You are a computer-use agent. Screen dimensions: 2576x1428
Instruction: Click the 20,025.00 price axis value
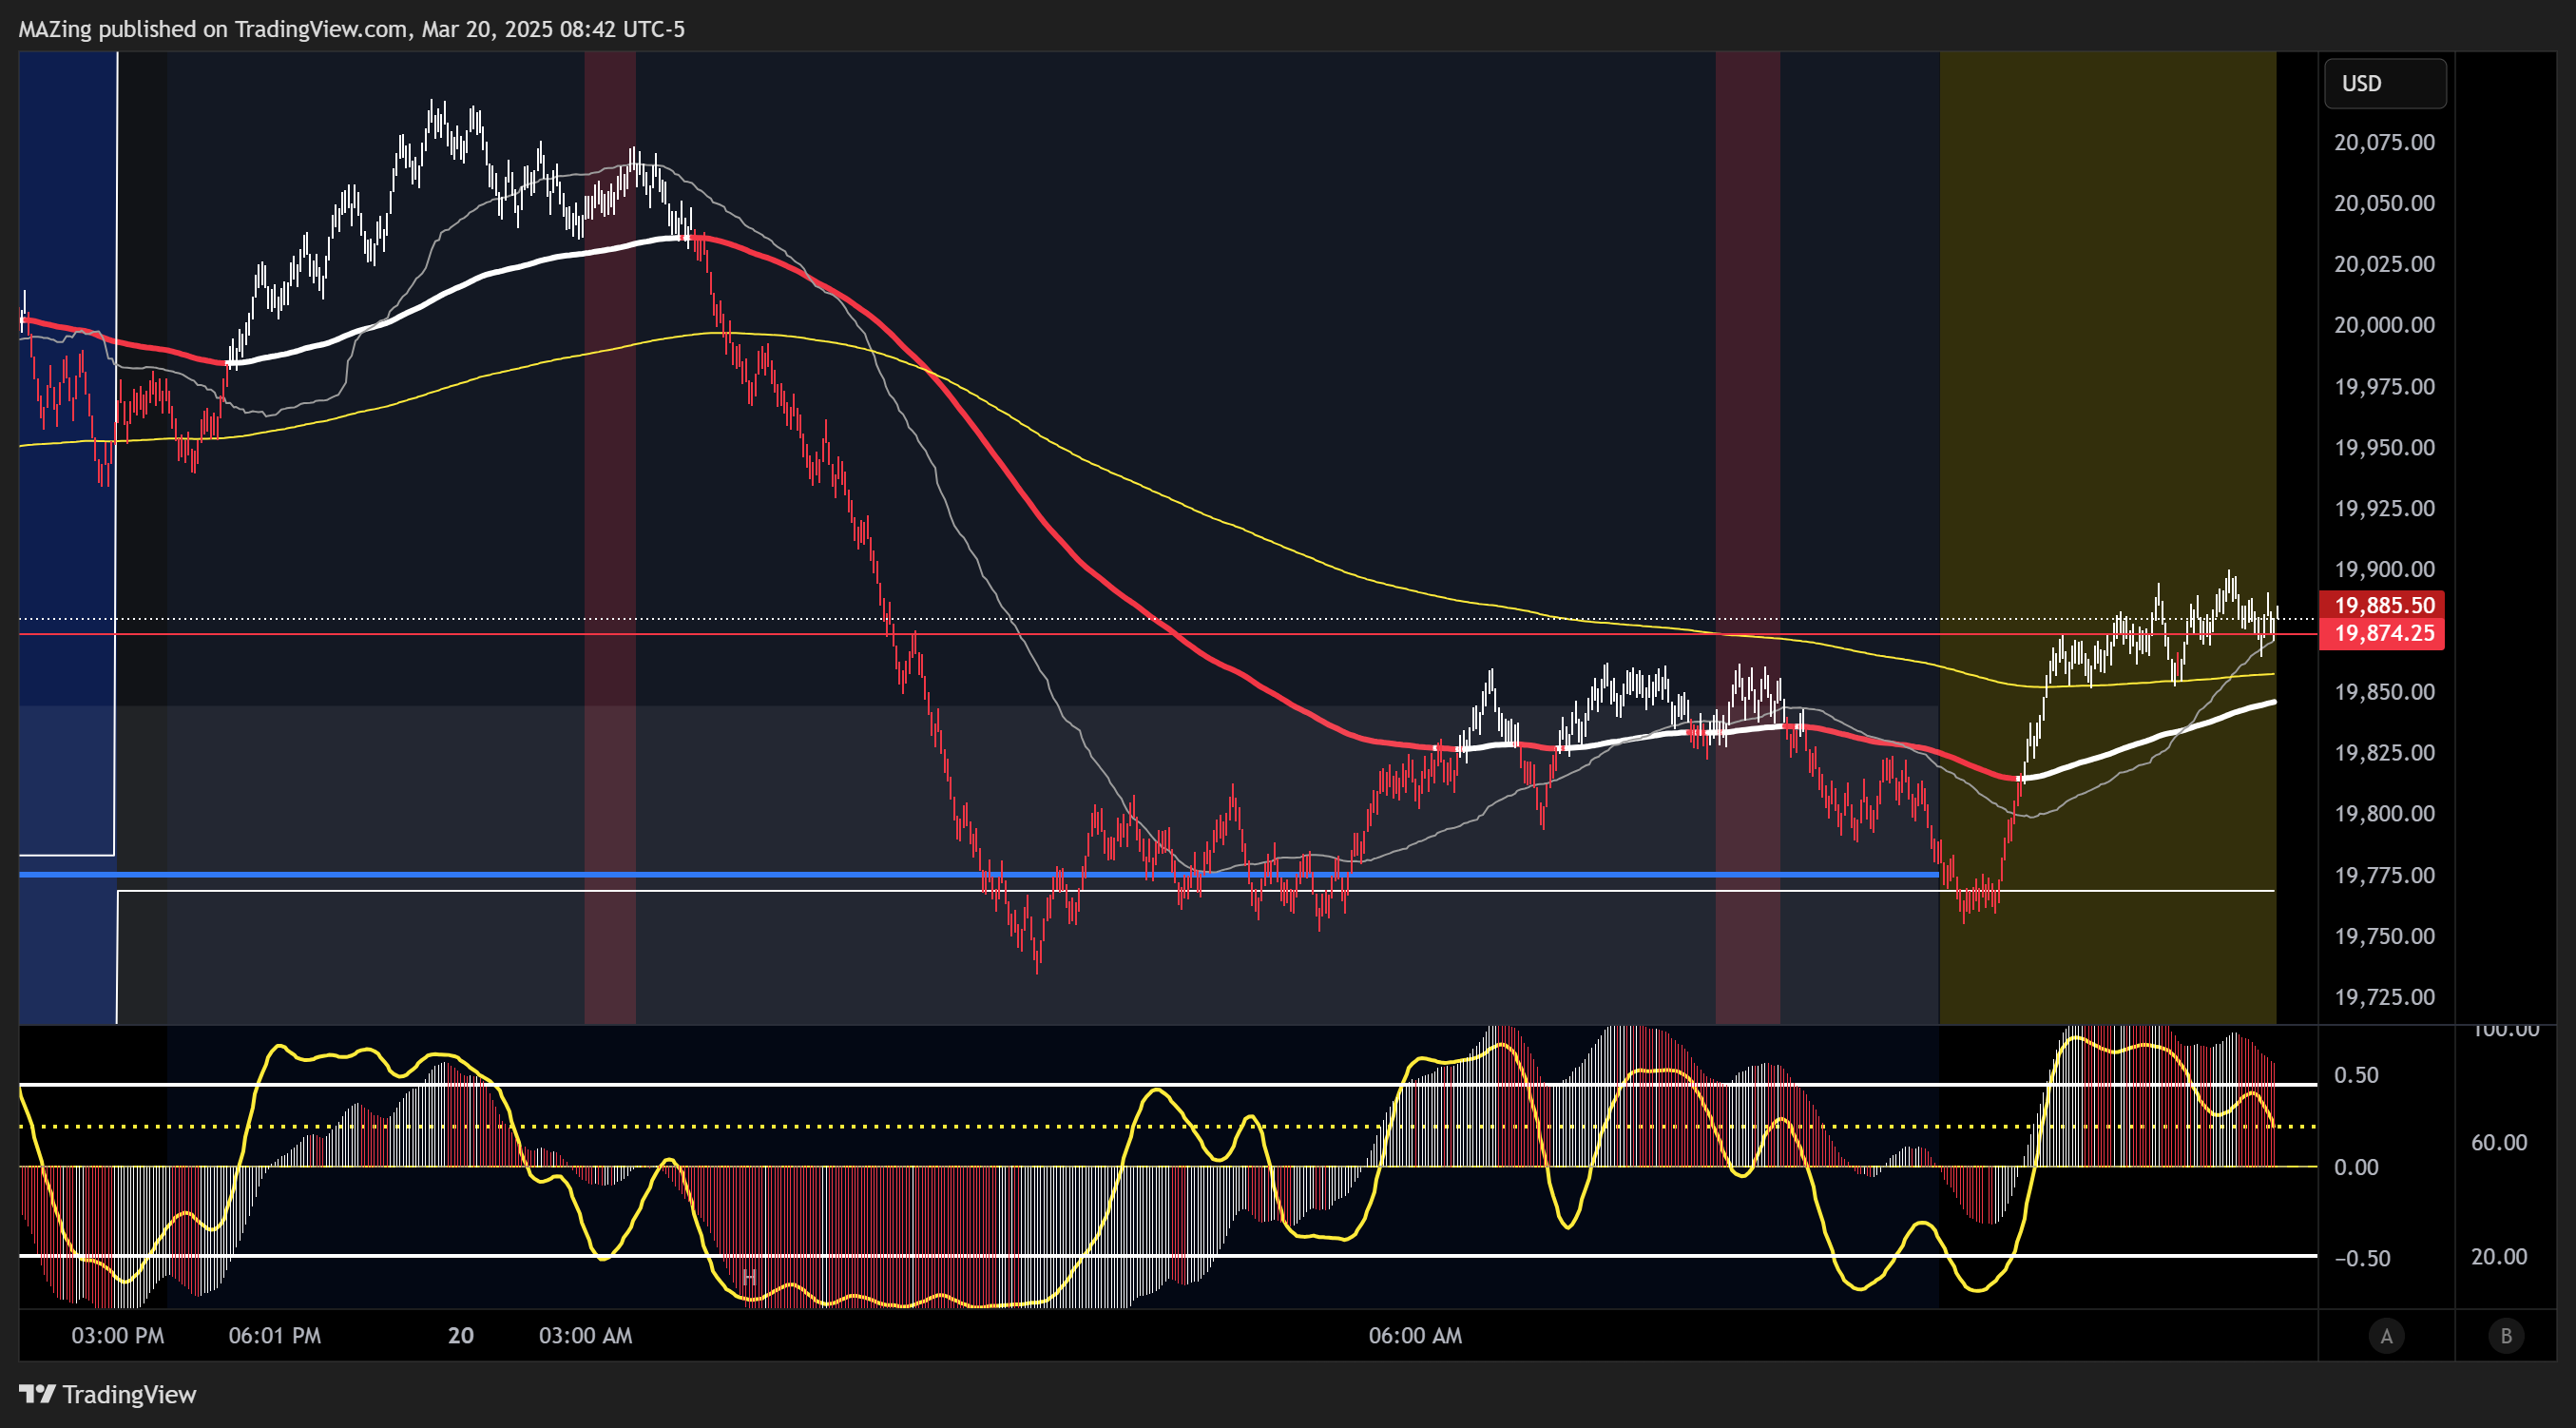[x=2384, y=264]
